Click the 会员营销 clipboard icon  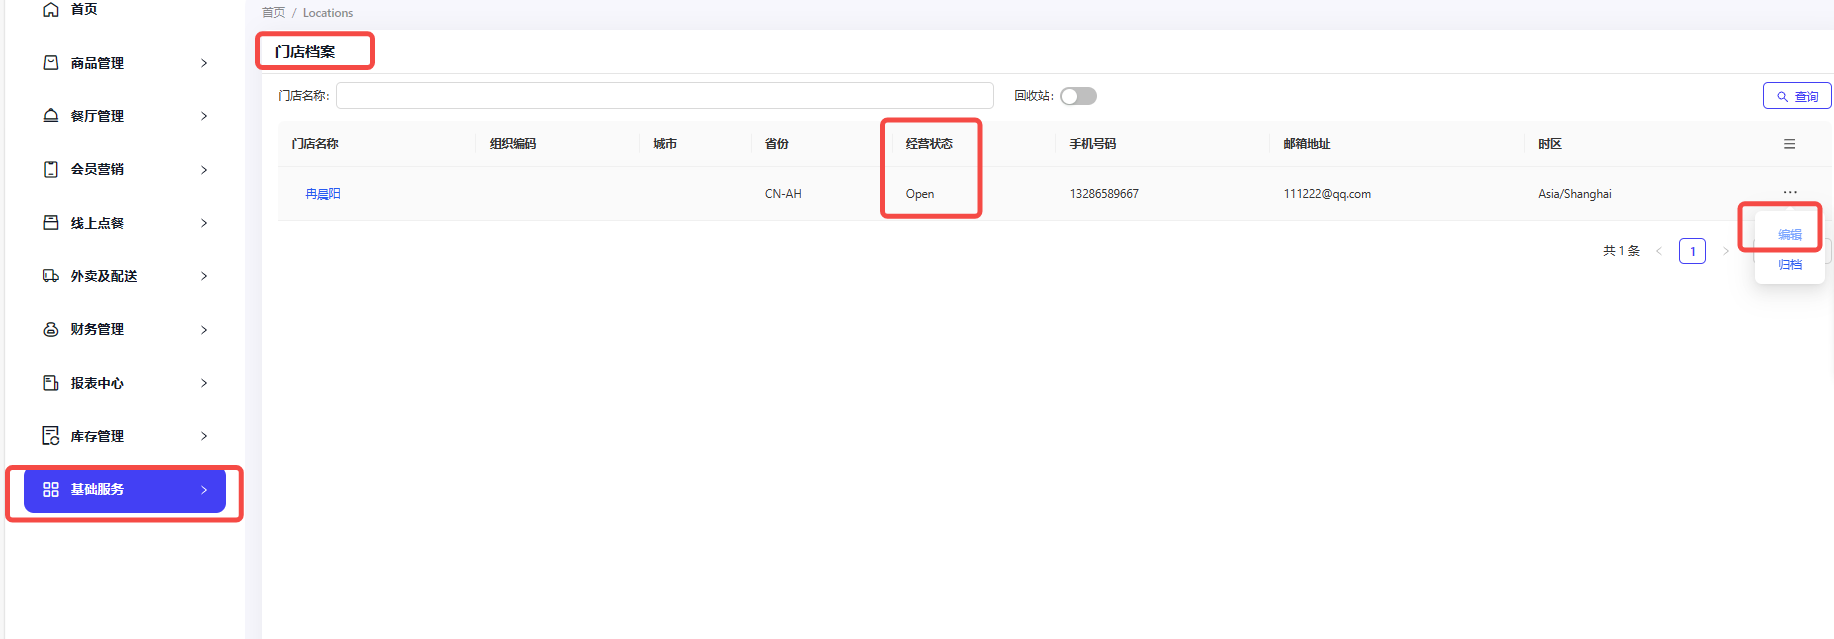point(51,169)
